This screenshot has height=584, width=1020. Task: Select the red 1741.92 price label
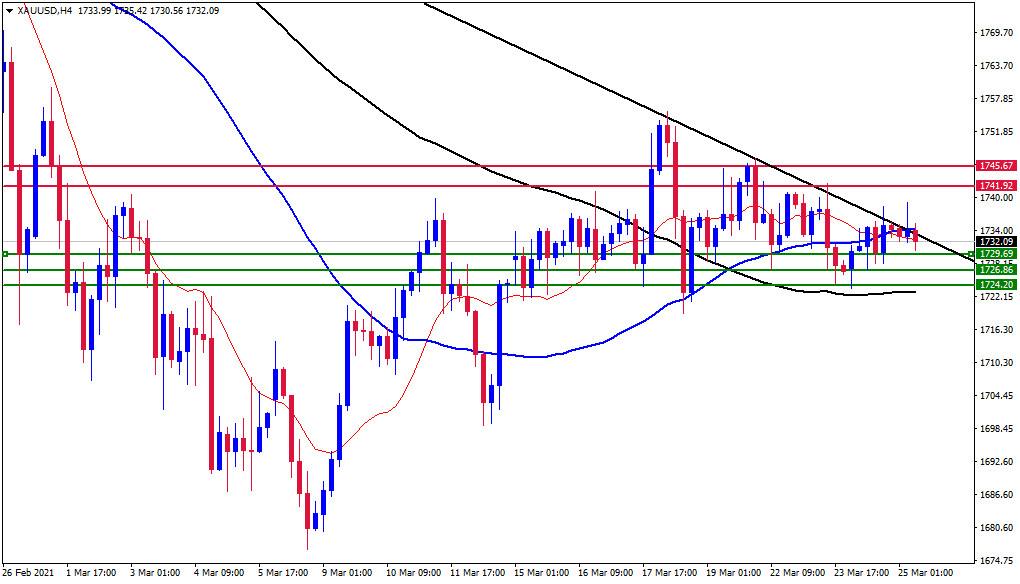(x=997, y=186)
